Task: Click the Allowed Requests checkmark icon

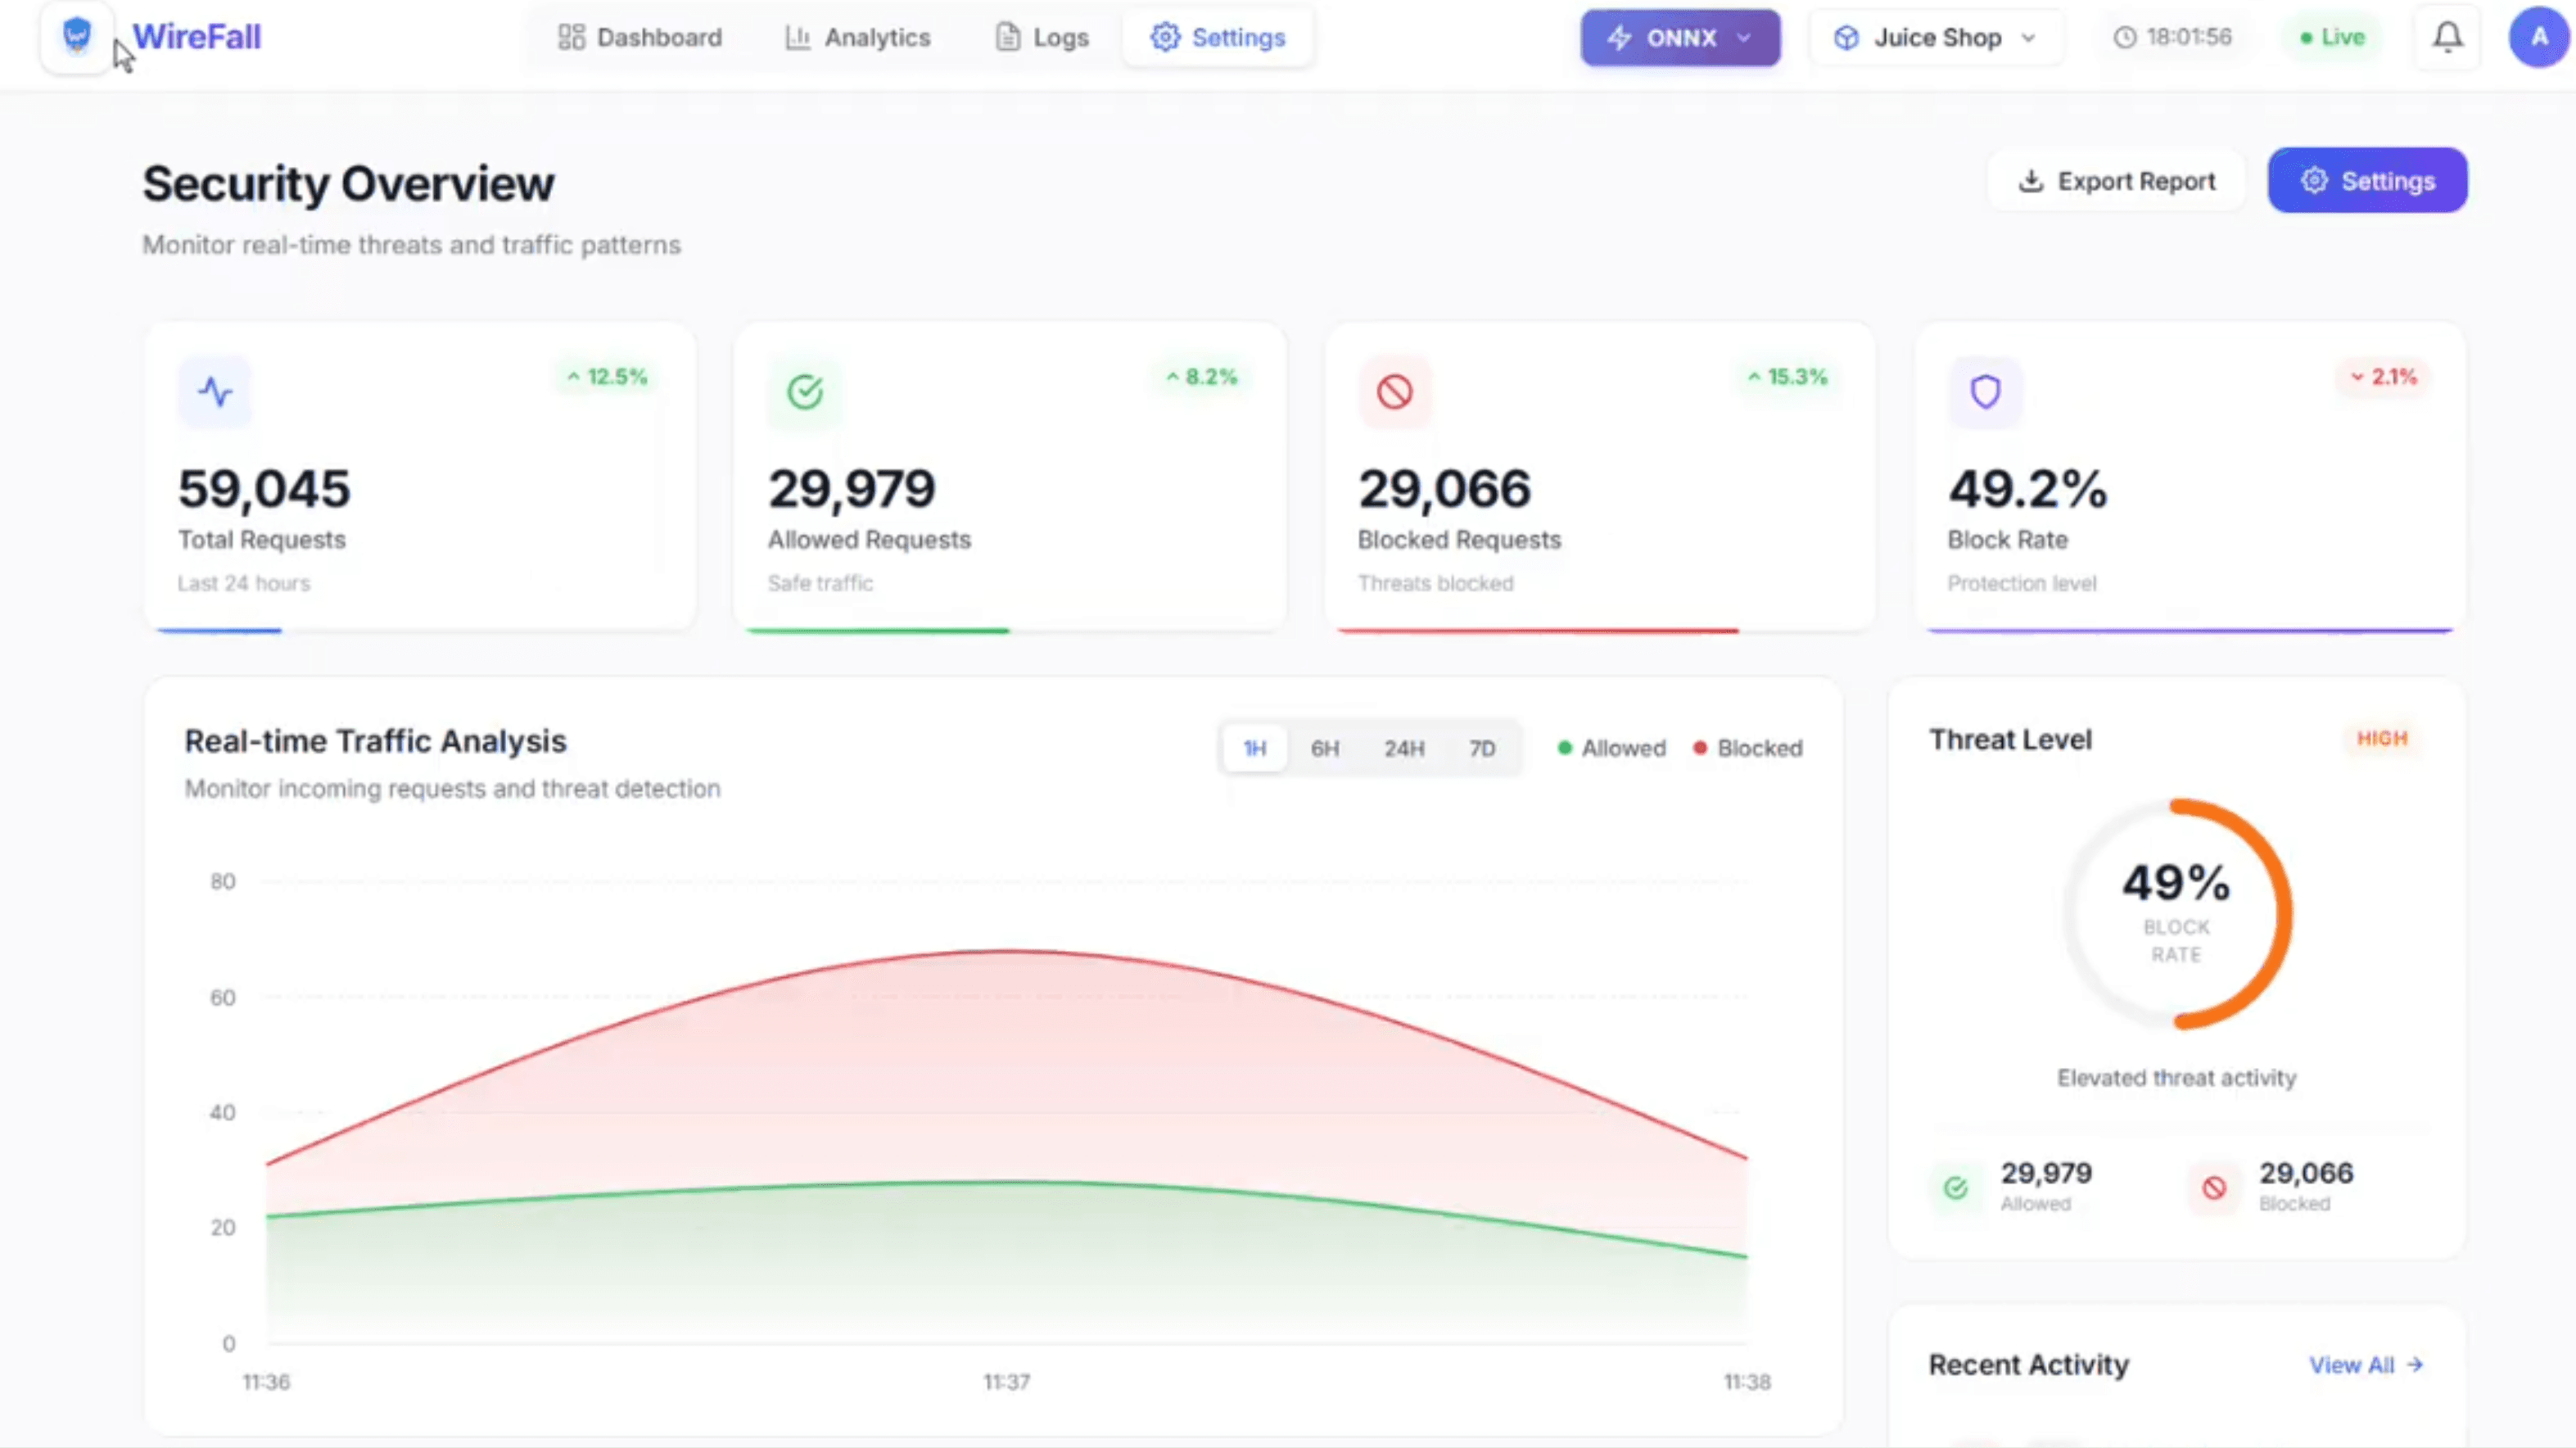Action: 806,392
